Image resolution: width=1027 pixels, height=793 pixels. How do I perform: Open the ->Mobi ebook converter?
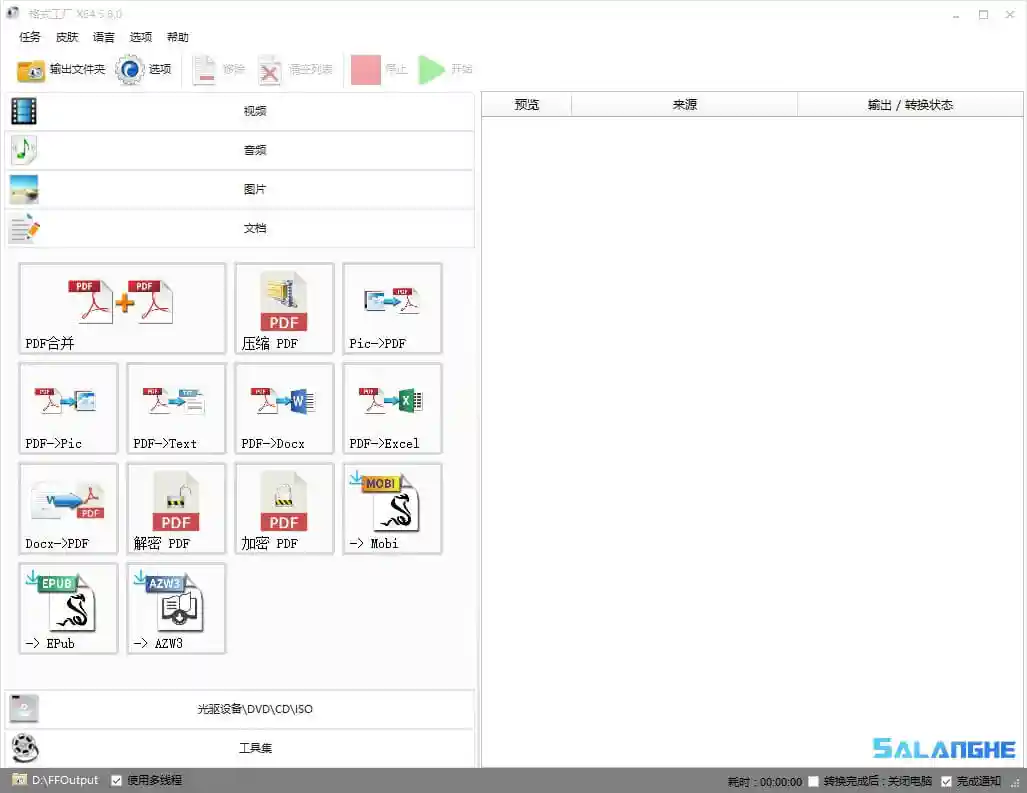click(391, 508)
